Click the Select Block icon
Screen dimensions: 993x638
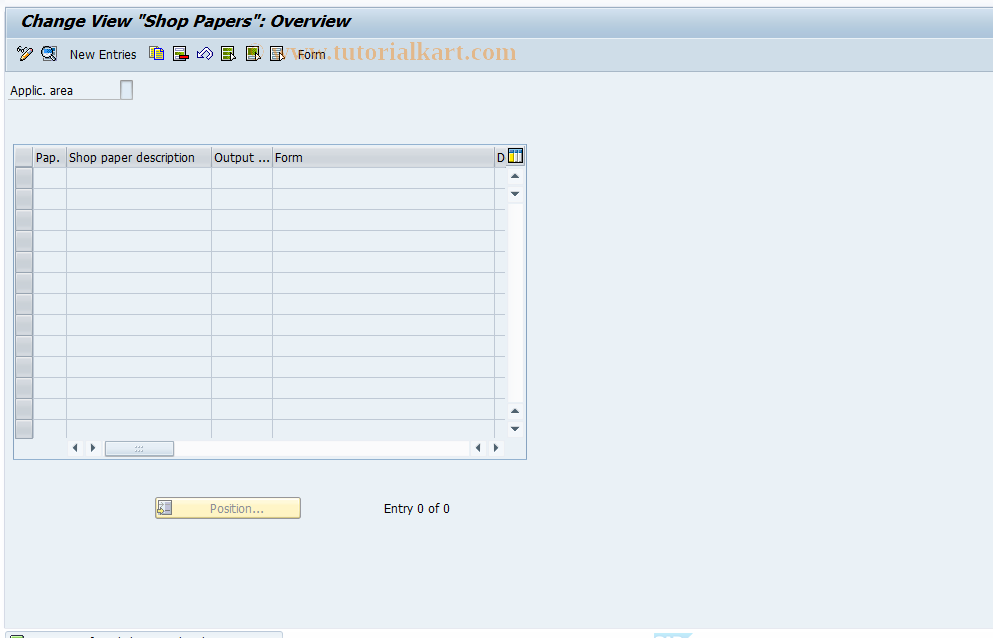pos(253,54)
